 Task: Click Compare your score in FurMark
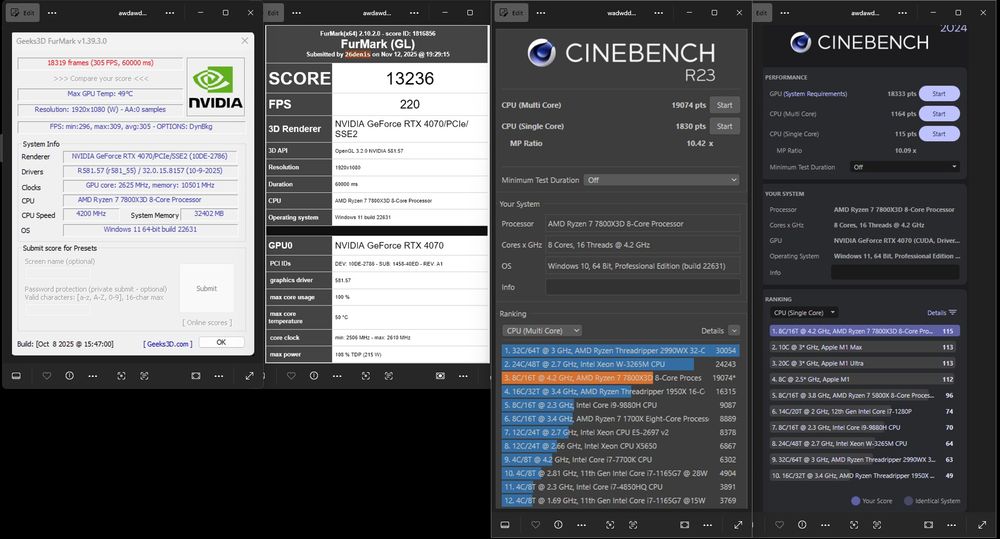click(101, 78)
